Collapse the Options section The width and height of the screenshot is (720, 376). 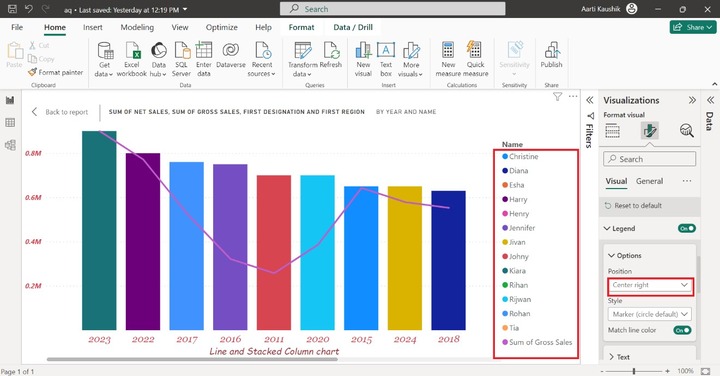(612, 255)
